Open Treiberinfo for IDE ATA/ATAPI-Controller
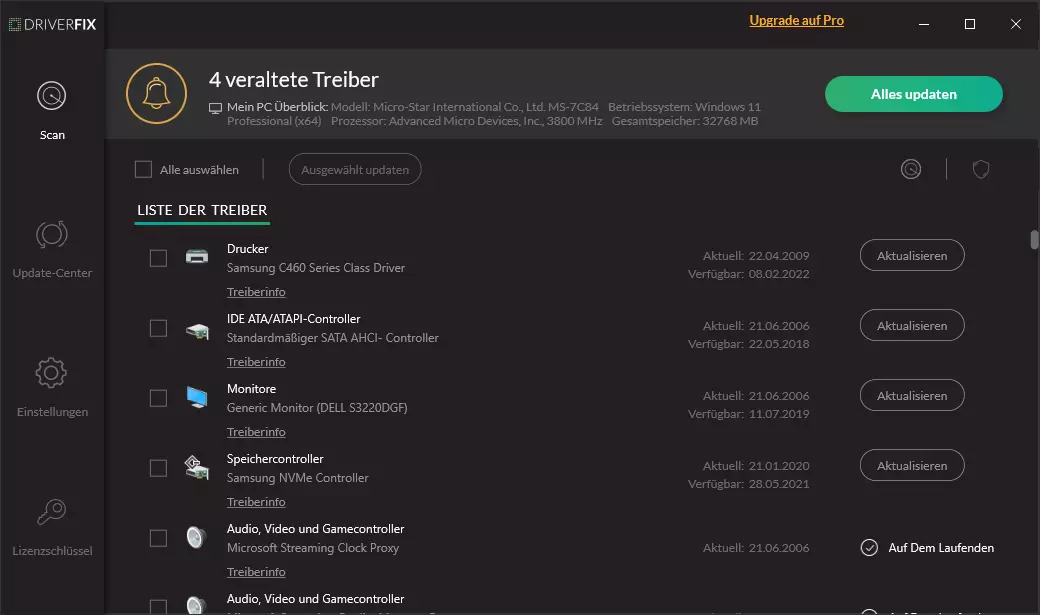 click(256, 362)
